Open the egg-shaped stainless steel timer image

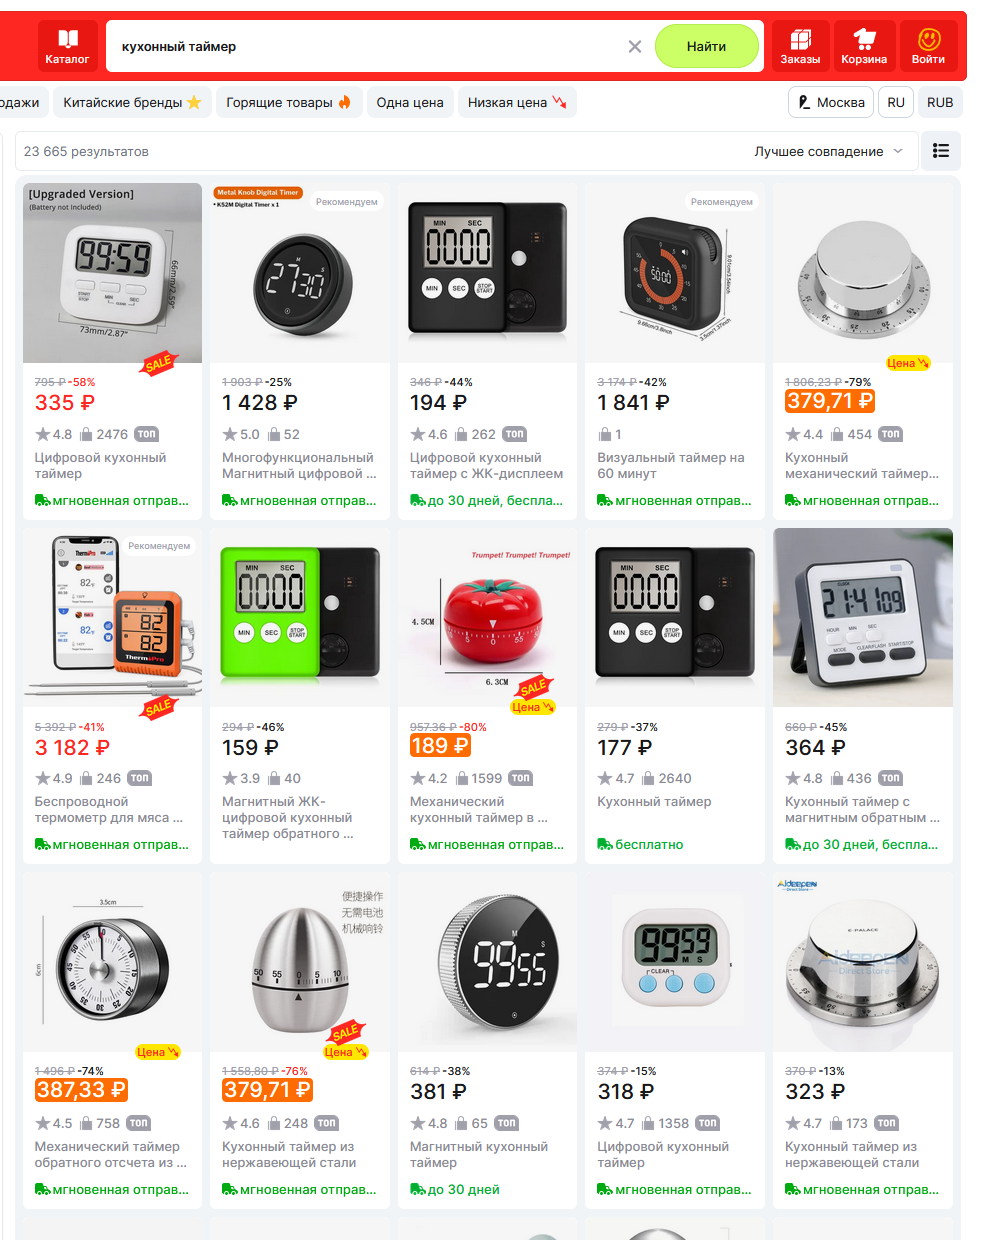click(299, 961)
